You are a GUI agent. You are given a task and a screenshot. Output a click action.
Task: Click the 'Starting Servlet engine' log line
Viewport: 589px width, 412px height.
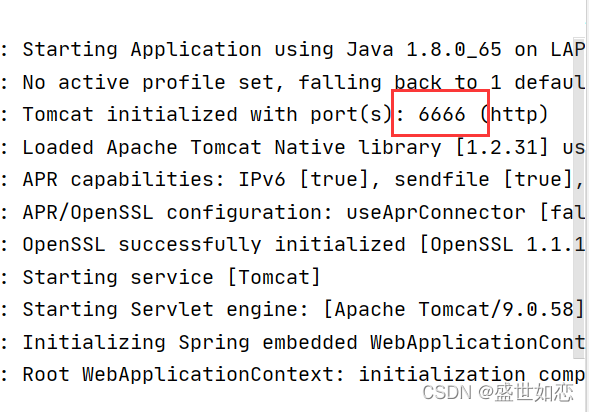click(293, 310)
